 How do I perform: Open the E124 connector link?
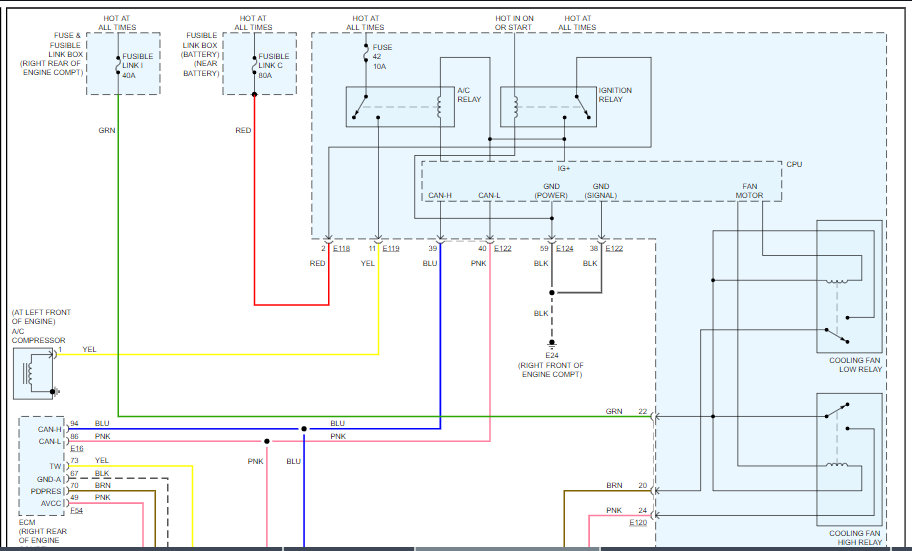pos(564,248)
